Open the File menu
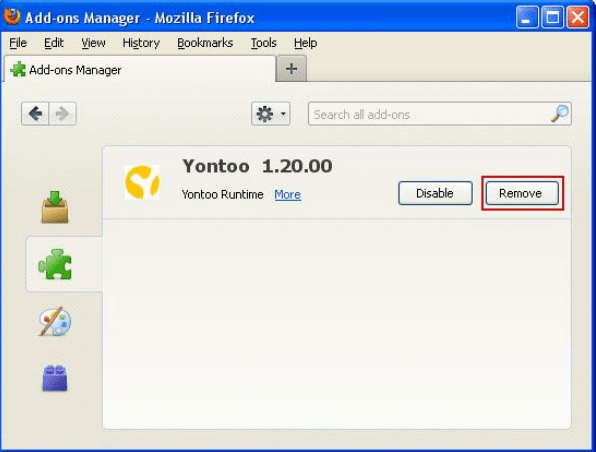 [x=18, y=43]
